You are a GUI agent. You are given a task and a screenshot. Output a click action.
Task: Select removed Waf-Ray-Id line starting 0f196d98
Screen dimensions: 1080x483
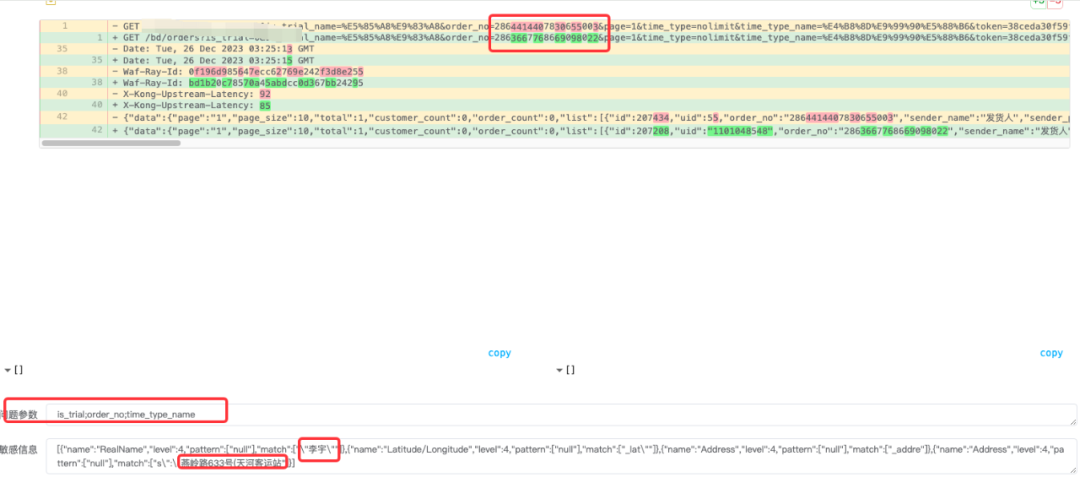(x=554, y=71)
